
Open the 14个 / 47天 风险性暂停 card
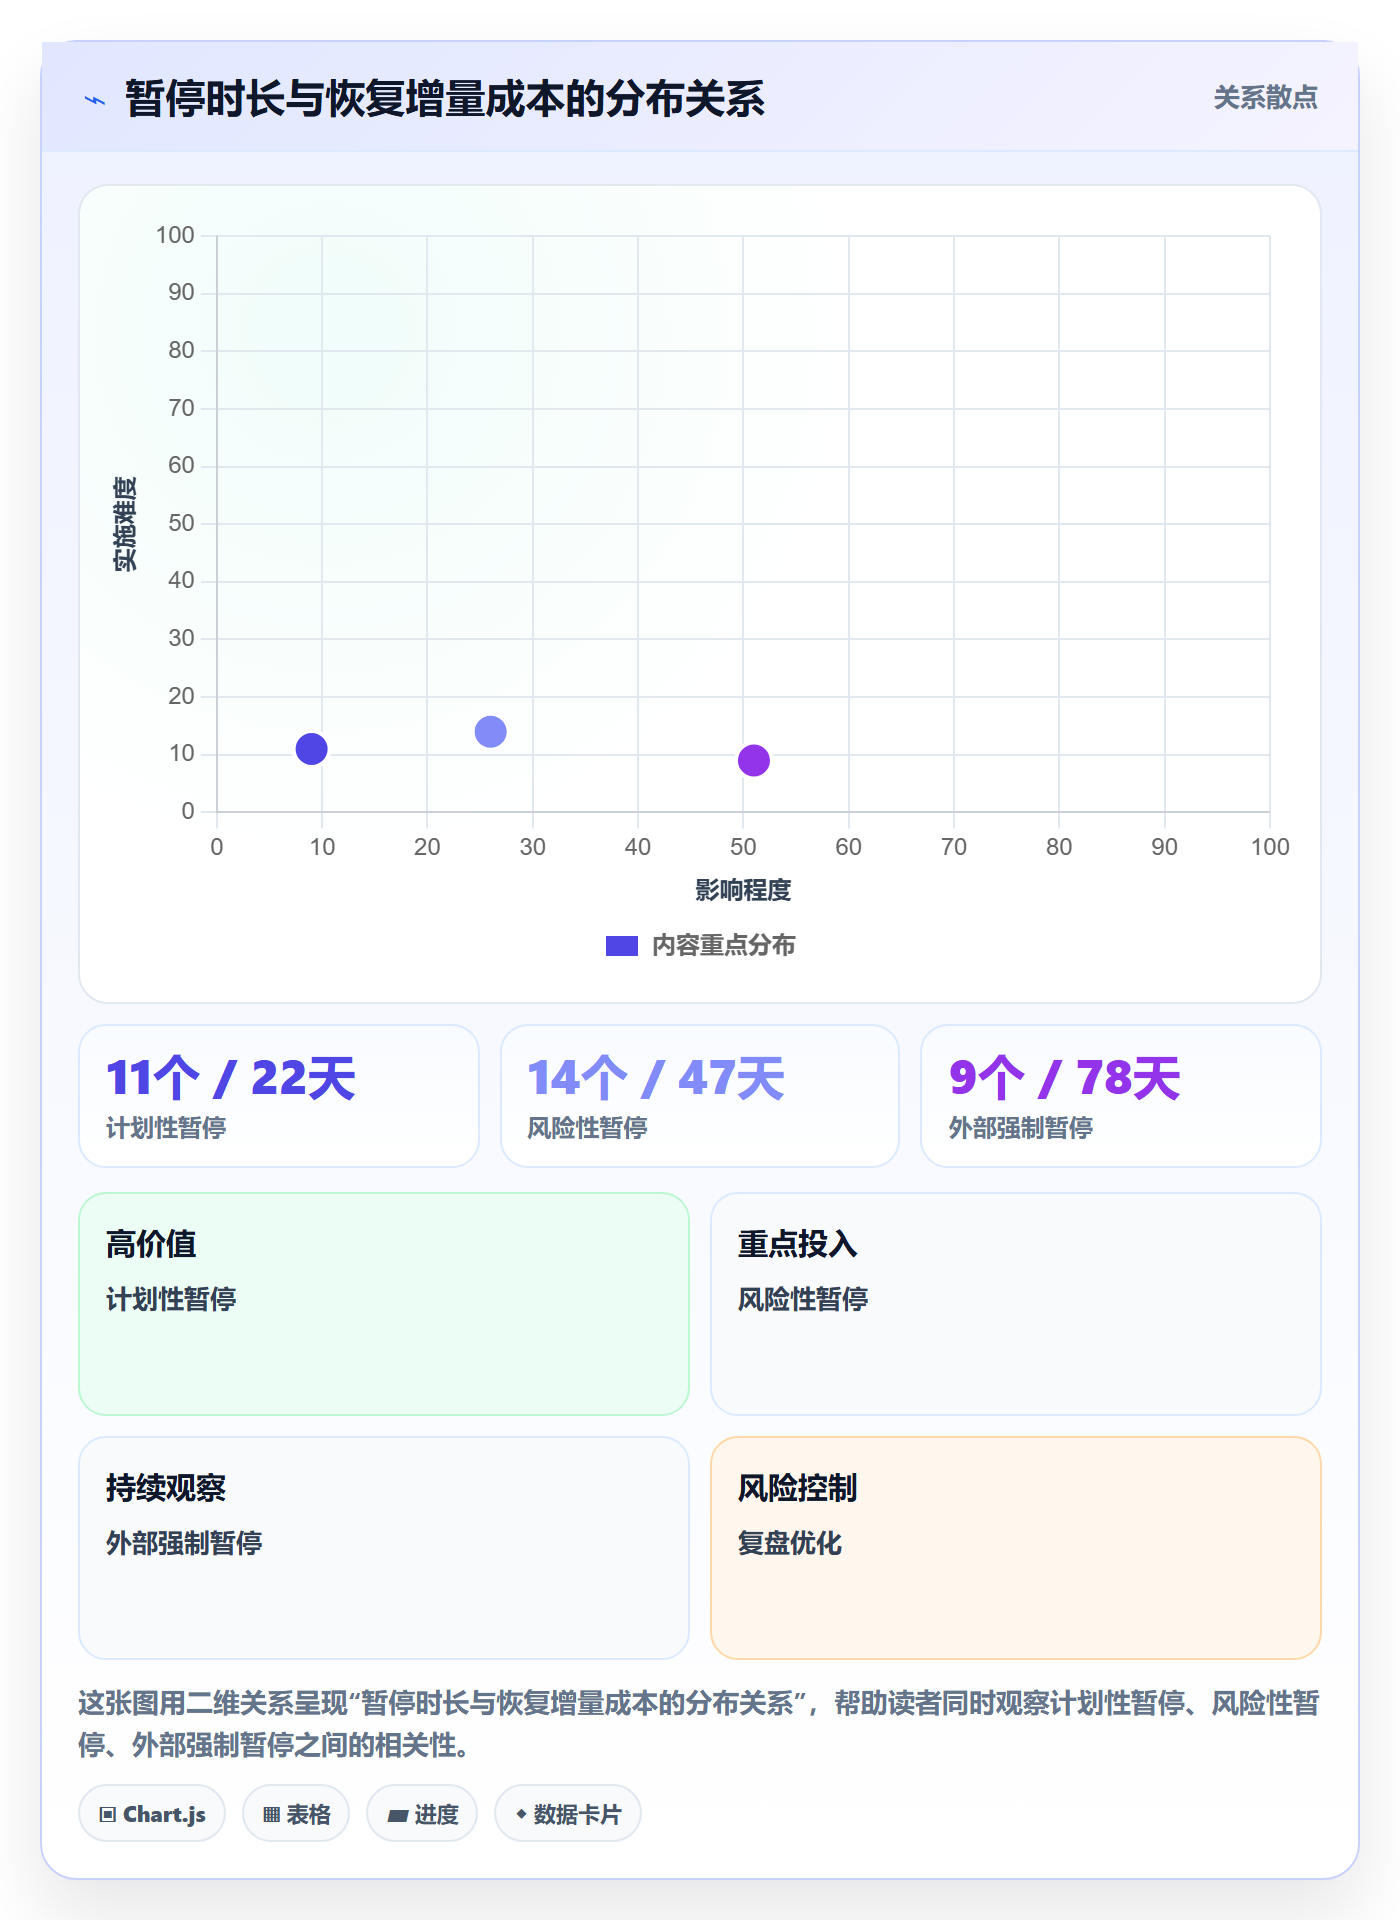tap(700, 1096)
